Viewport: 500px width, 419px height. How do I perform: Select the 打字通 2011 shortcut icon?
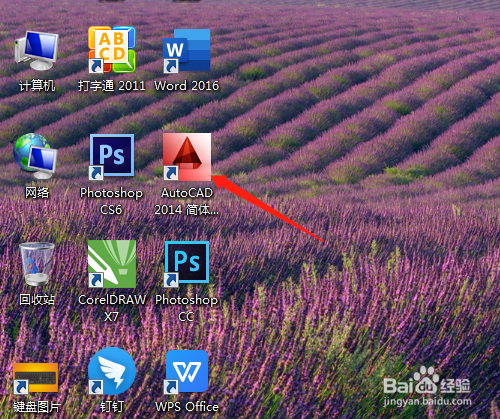click(112, 49)
